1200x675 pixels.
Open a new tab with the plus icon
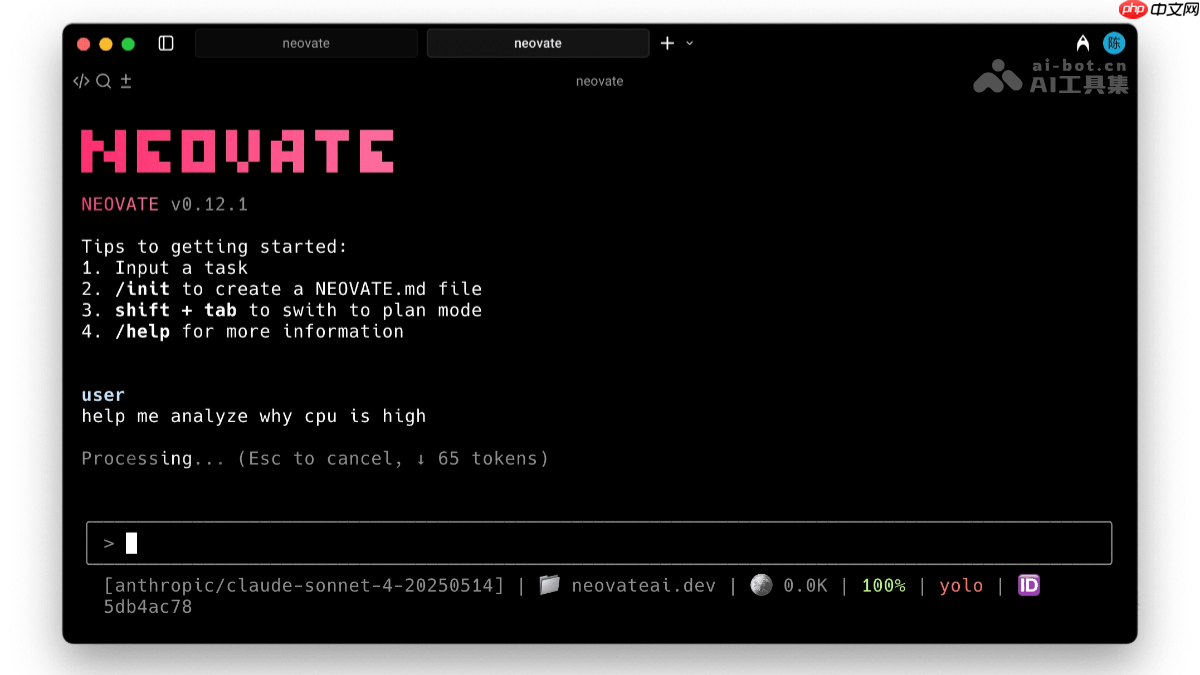click(666, 43)
